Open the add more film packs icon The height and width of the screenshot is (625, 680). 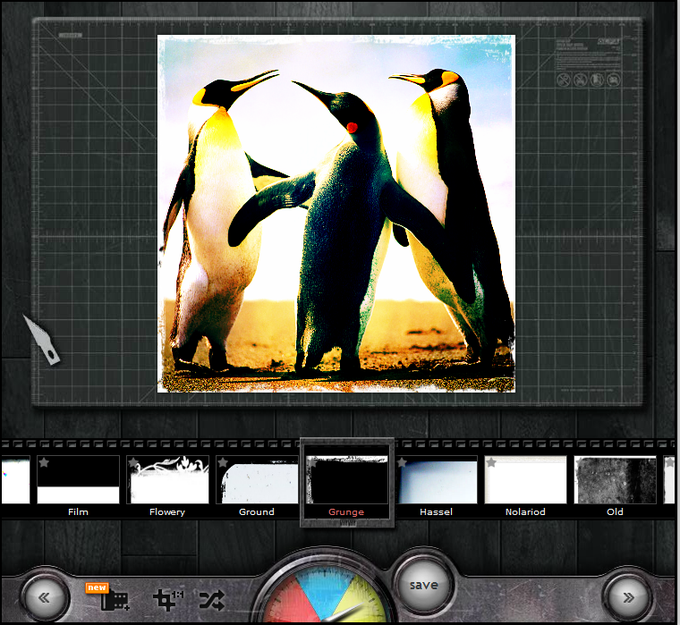coord(114,600)
